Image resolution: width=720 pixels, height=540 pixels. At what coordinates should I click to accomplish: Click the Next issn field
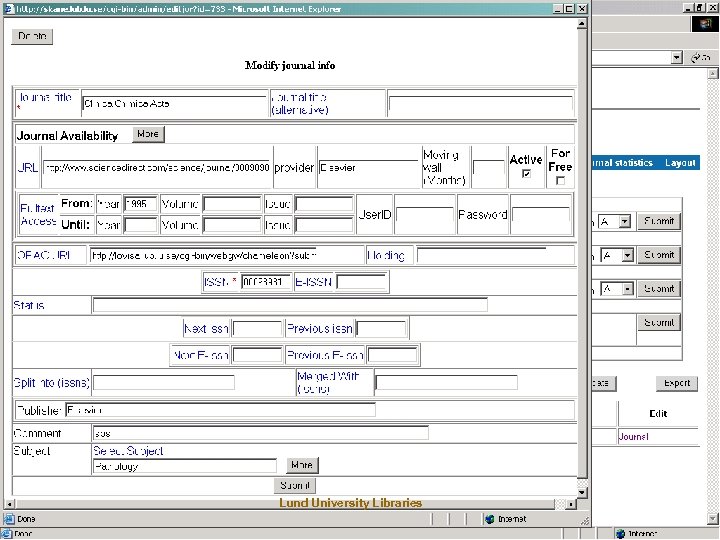(258, 329)
